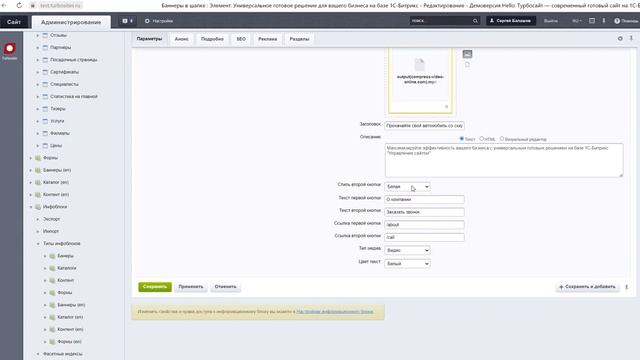
Task: Click the Каталоги folder icon under Типы инфоблоков
Action: point(52,268)
